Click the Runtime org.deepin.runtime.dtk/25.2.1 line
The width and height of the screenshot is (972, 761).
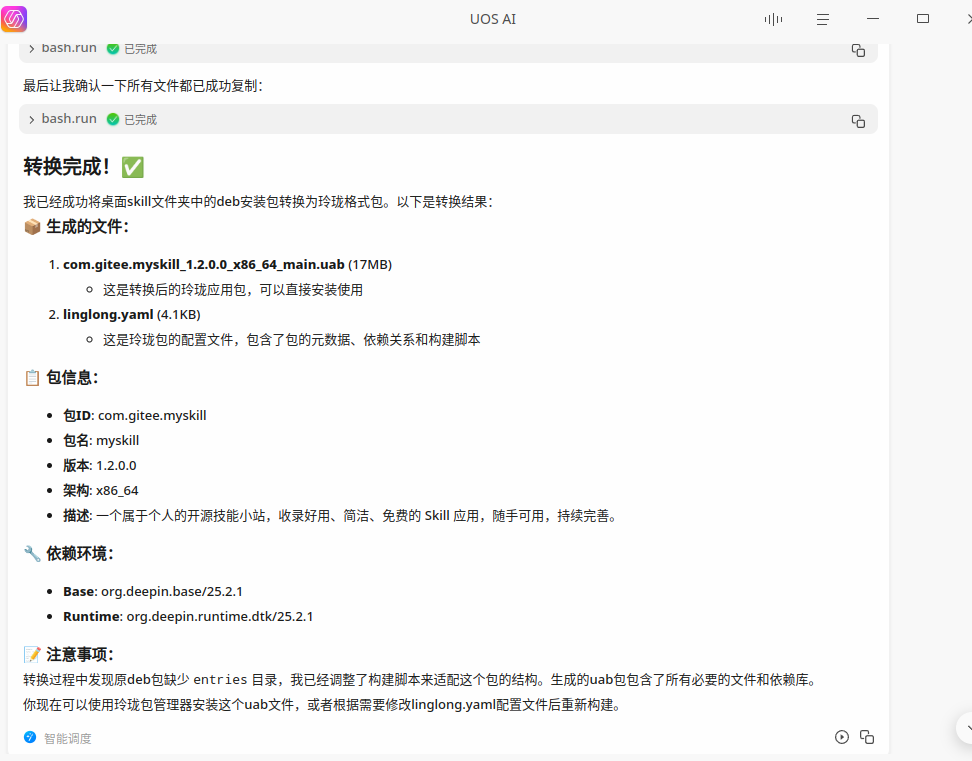pyautogui.click(x=188, y=617)
